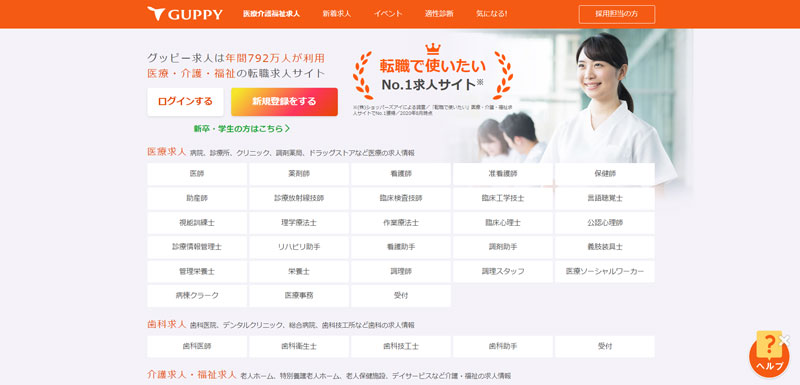
Task: Click the 採用担当の方 button
Action: [x=617, y=14]
